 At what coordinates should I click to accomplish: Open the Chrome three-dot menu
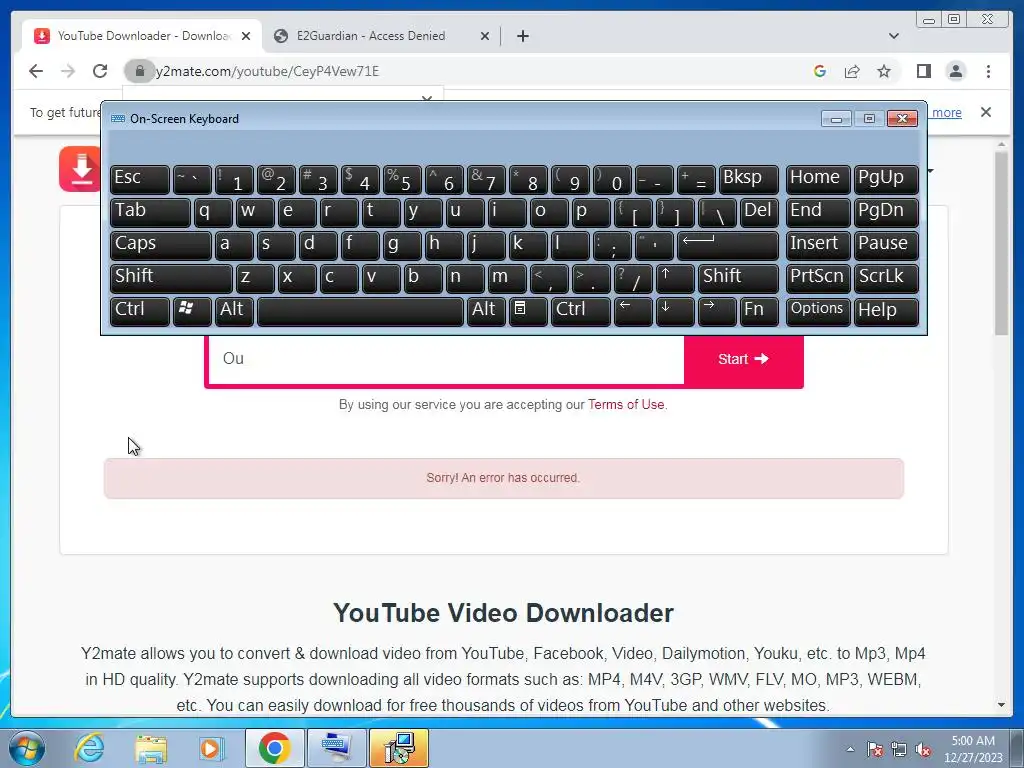(988, 71)
